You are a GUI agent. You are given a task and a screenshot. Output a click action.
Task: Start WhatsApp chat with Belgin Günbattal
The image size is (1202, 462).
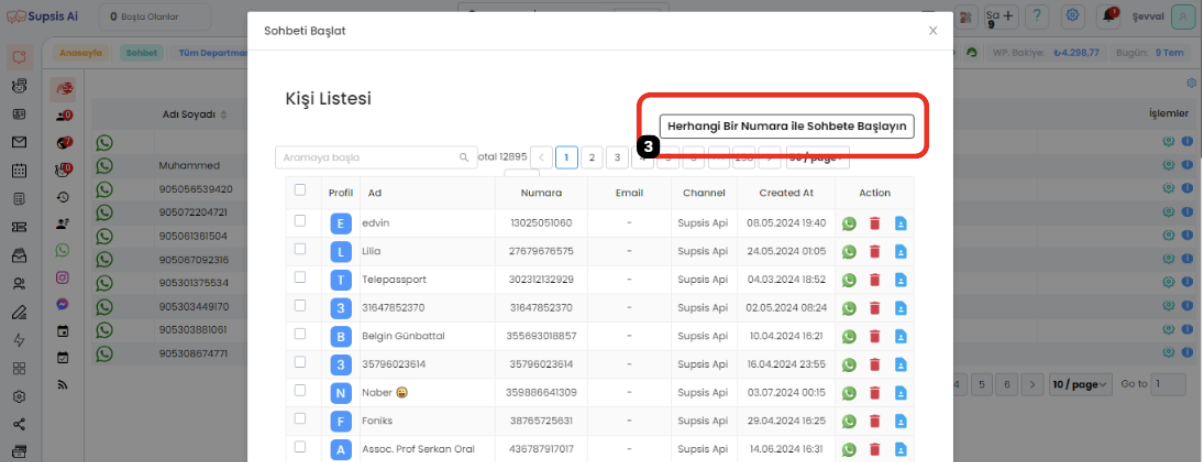(x=849, y=336)
